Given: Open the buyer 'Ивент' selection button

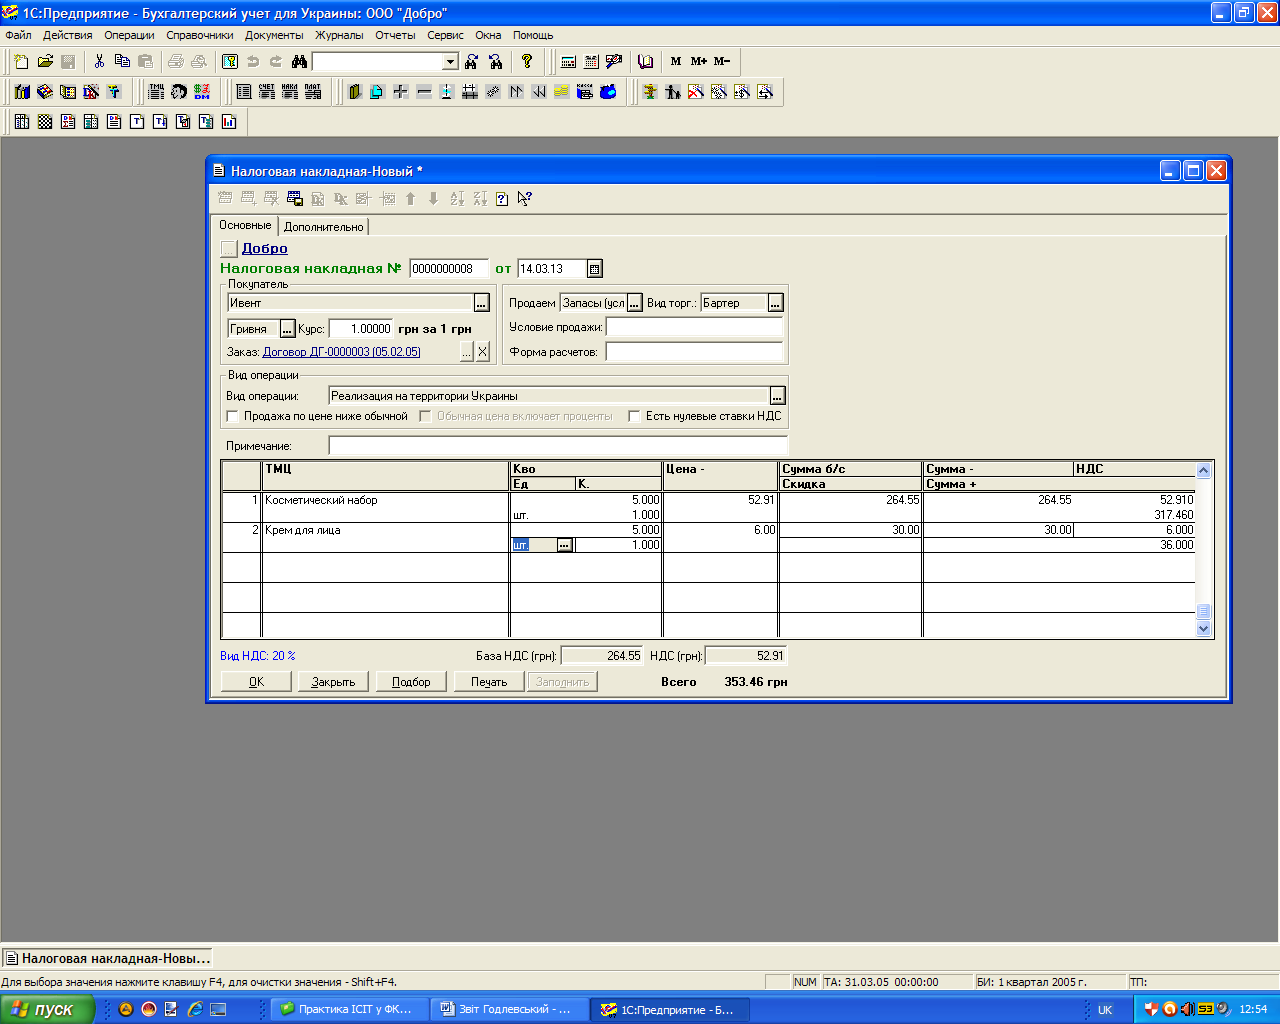Looking at the screenshot, I should 482,303.
